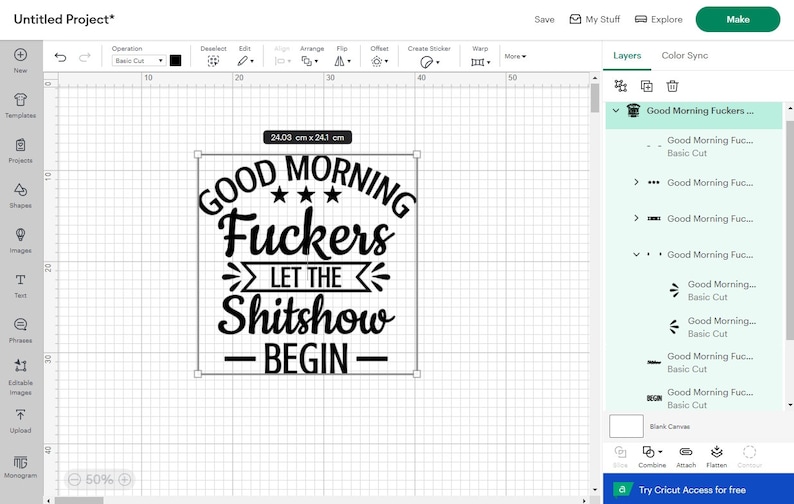Click Create Sticker icon
The height and width of the screenshot is (504, 794).
click(429, 62)
